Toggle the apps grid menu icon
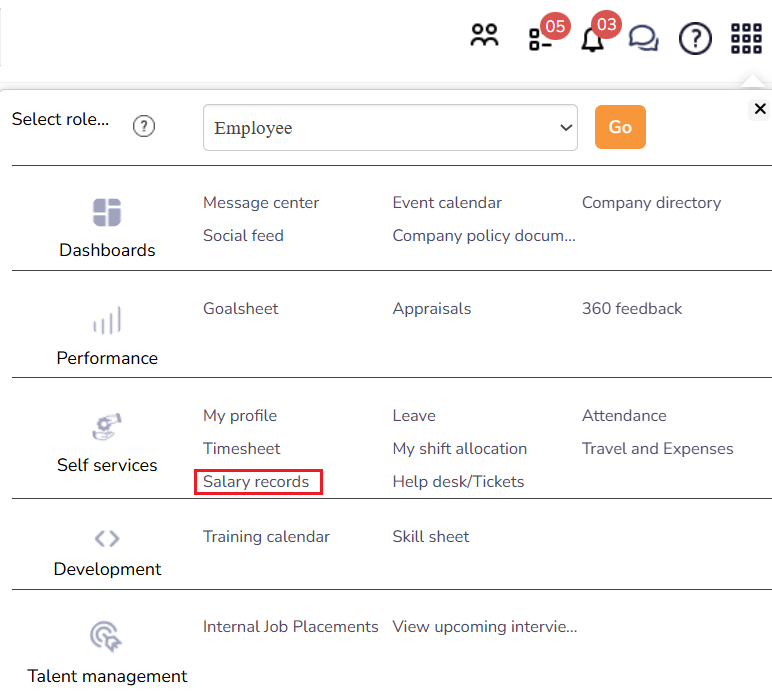Screen dimensions: 772x696 point(746,39)
